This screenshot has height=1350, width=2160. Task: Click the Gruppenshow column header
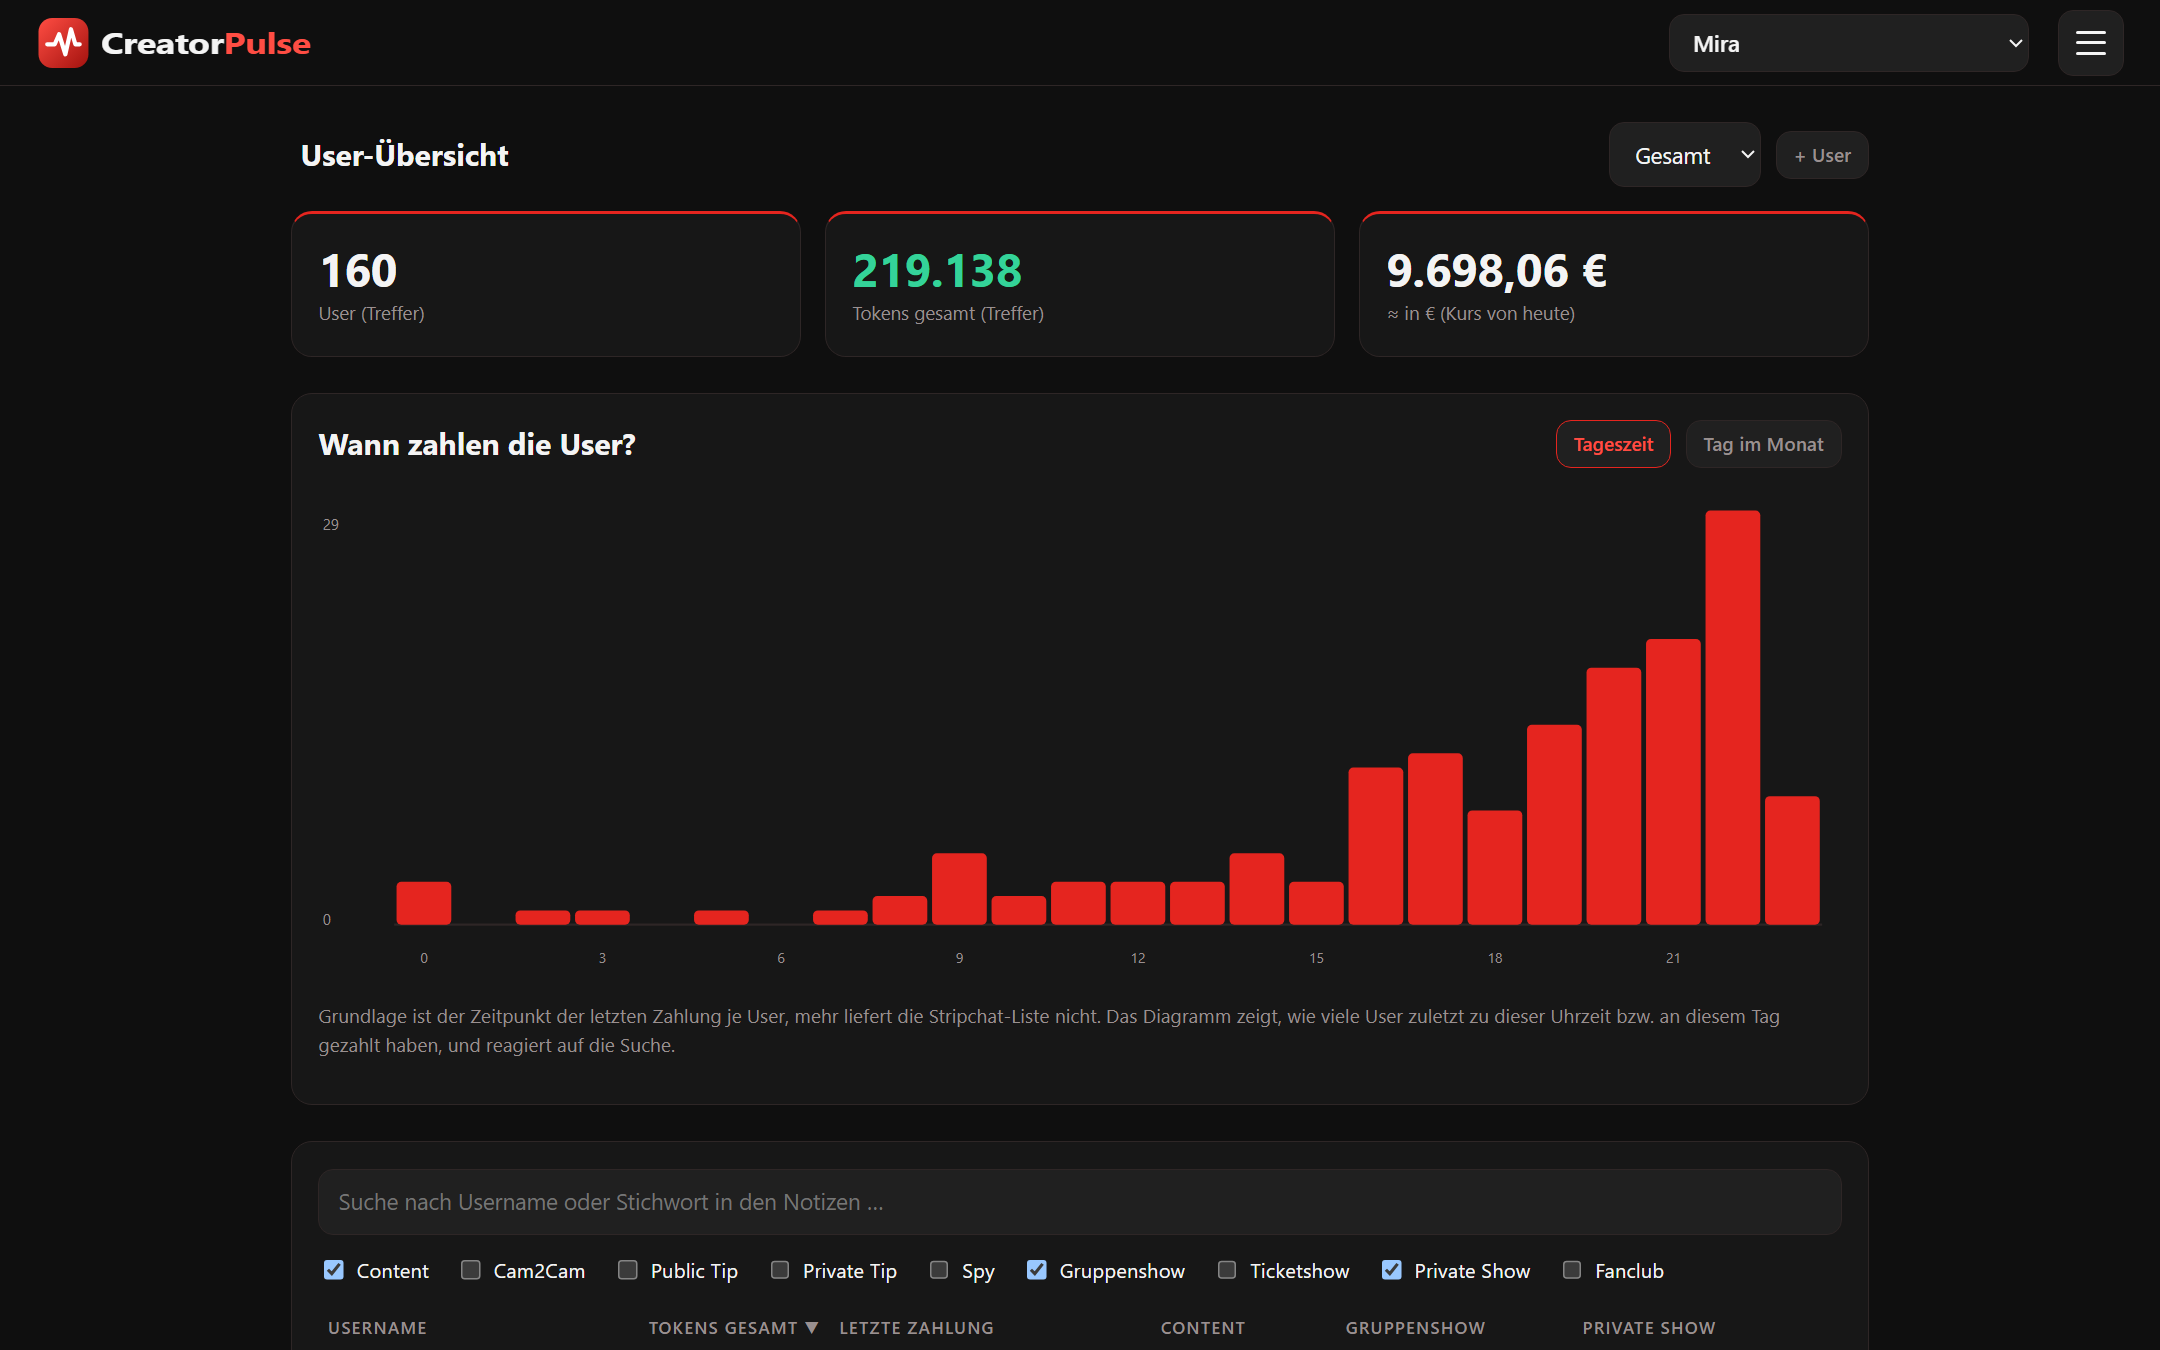tap(1415, 1328)
